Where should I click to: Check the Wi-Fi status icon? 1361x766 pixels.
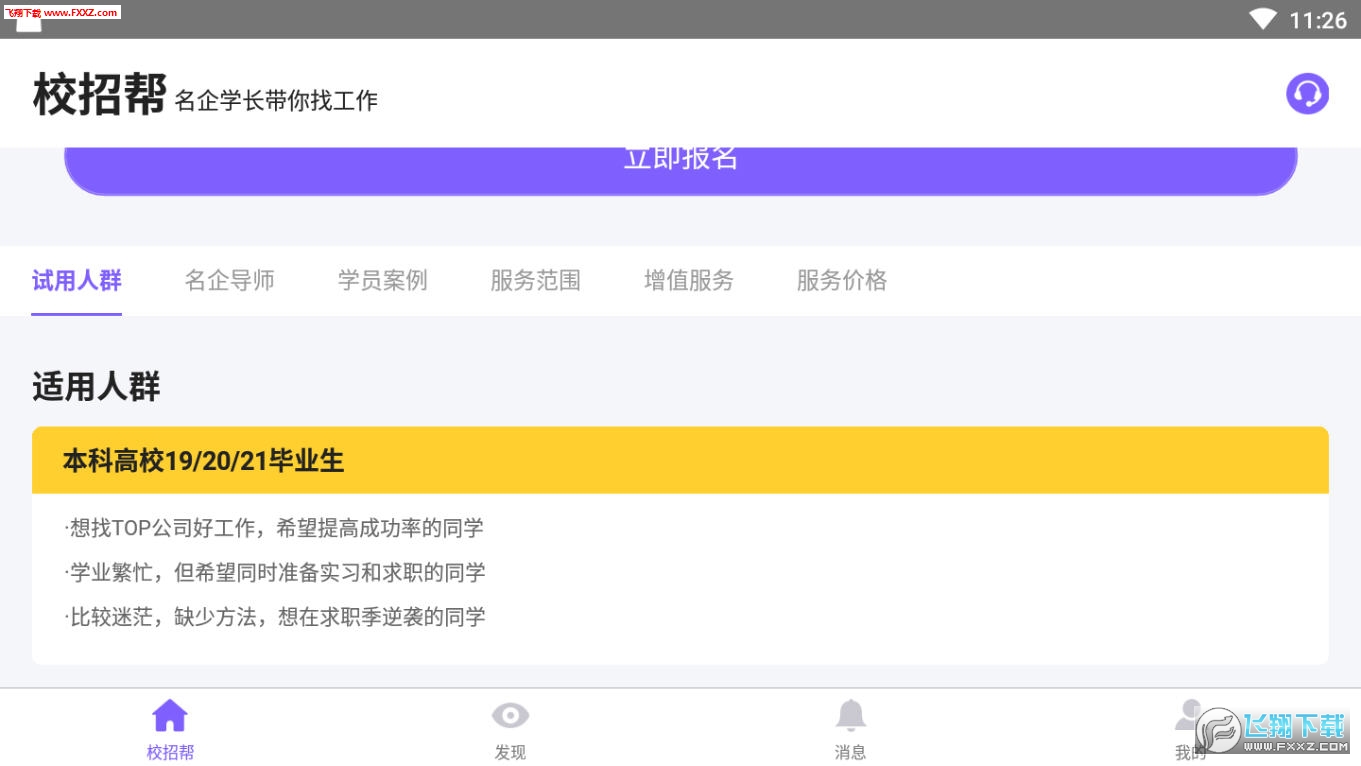pyautogui.click(x=1263, y=19)
